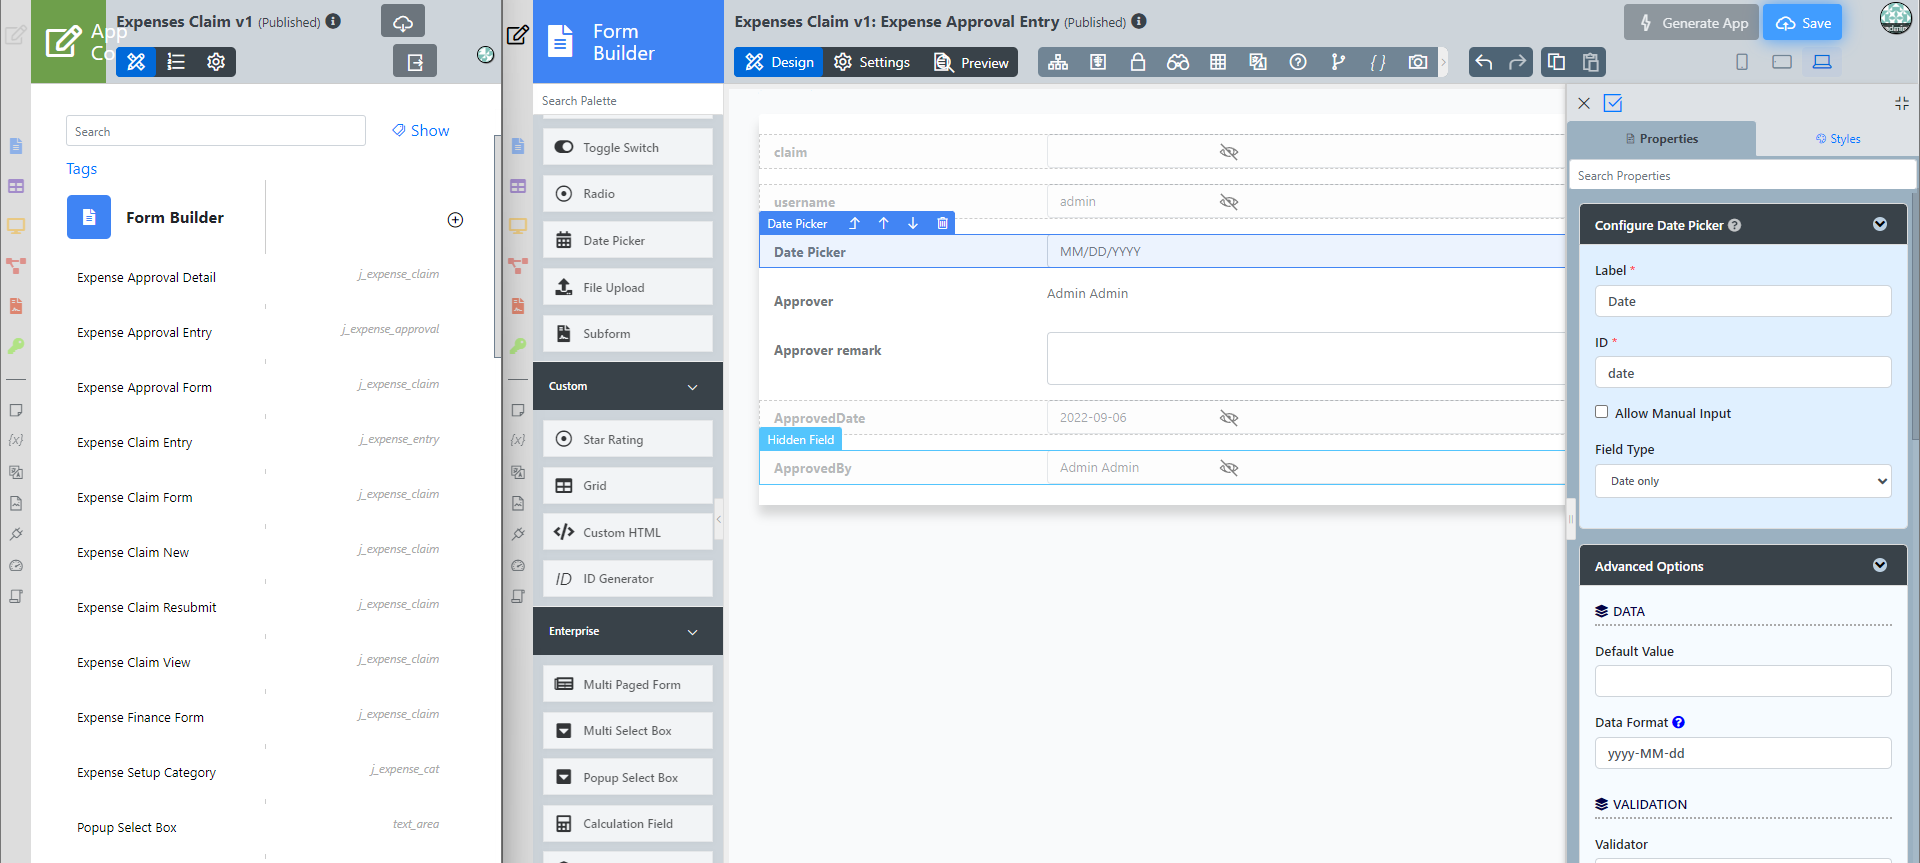Switch to tablet view

(x=1782, y=62)
